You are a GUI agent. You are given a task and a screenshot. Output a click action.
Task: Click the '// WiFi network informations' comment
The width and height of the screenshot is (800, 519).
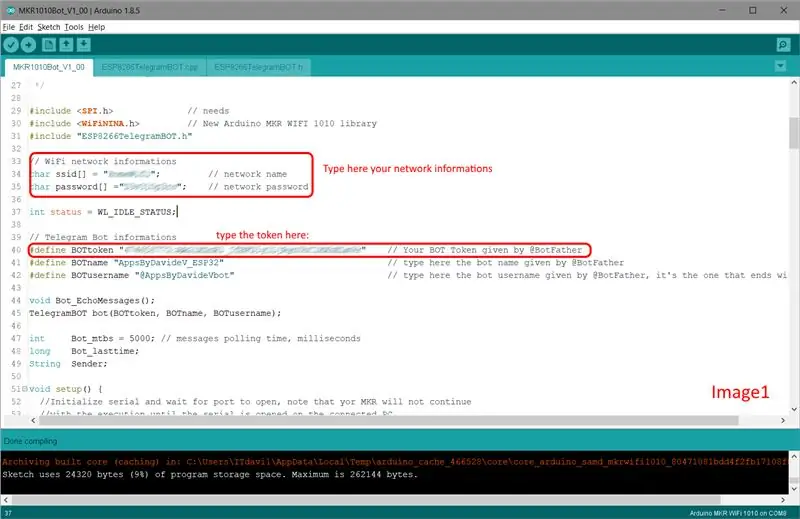point(103,161)
